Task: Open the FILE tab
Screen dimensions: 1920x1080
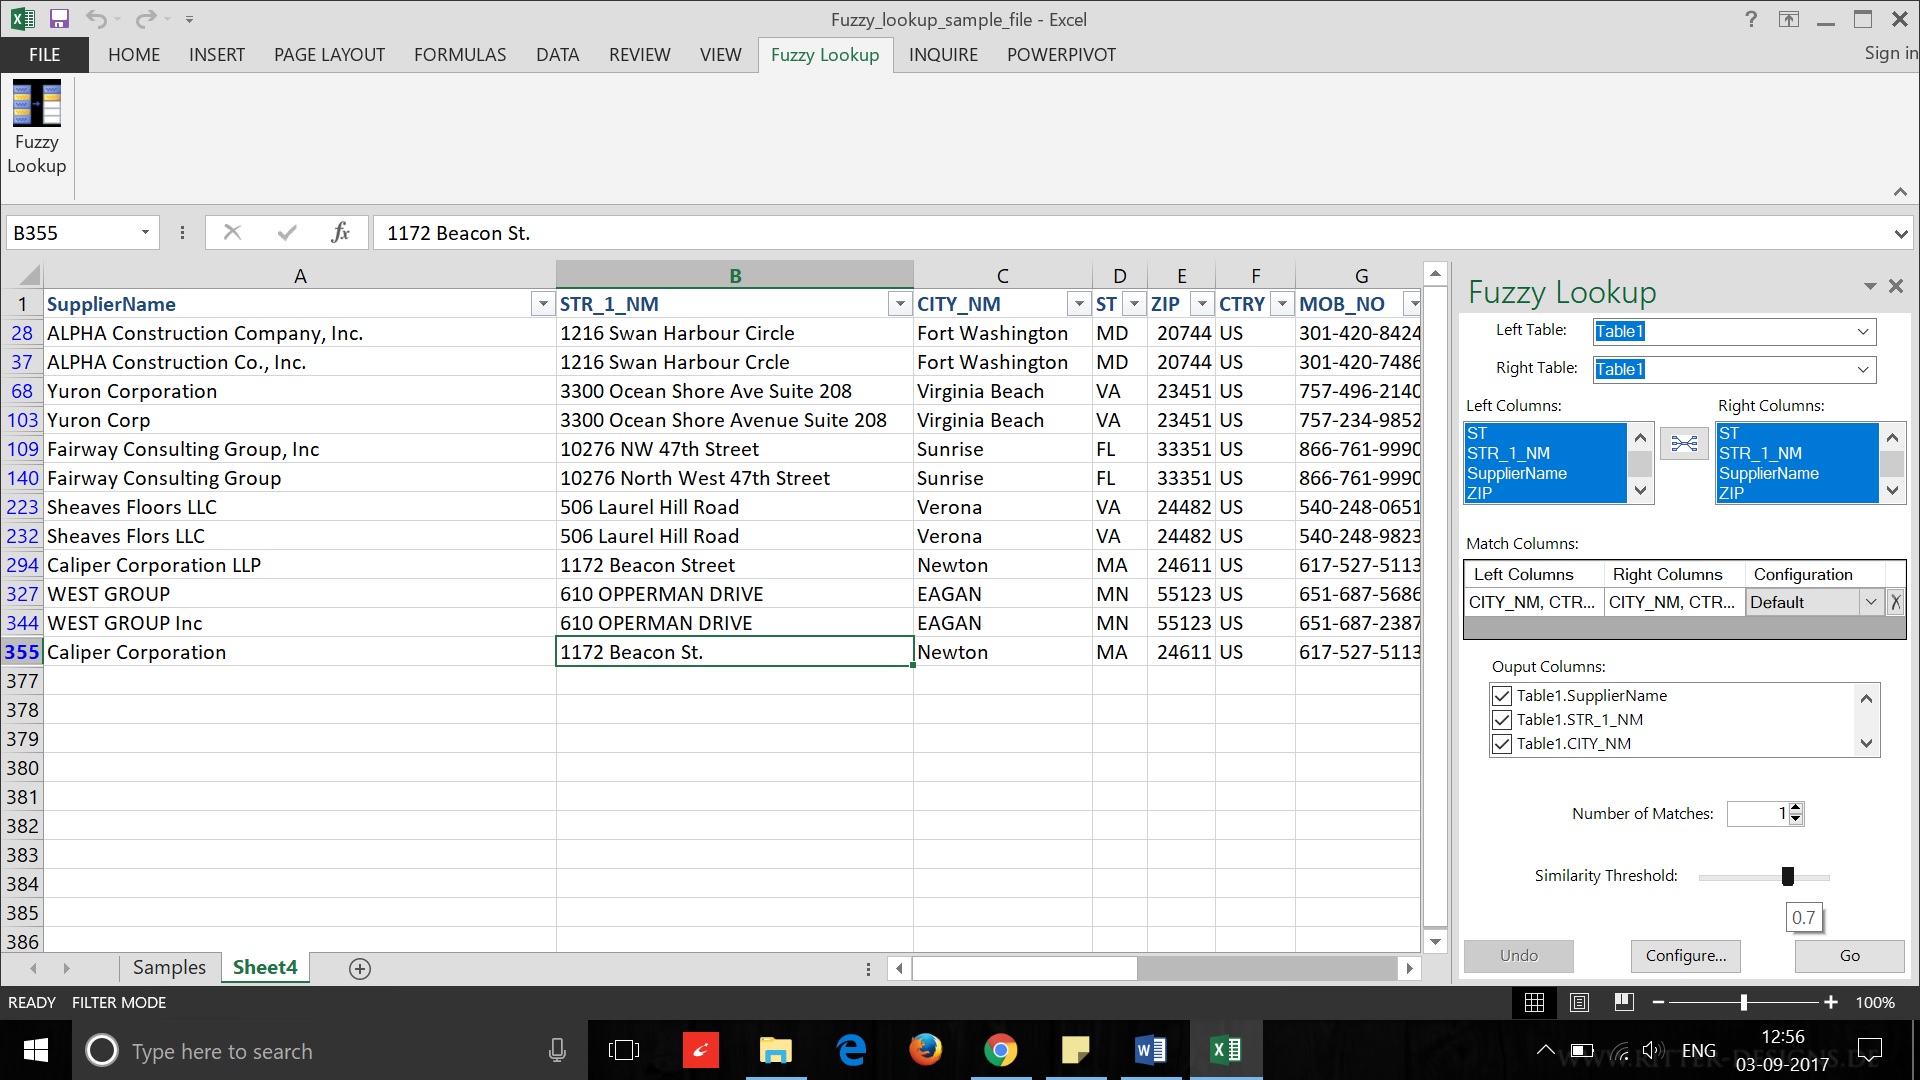Action: [x=44, y=55]
